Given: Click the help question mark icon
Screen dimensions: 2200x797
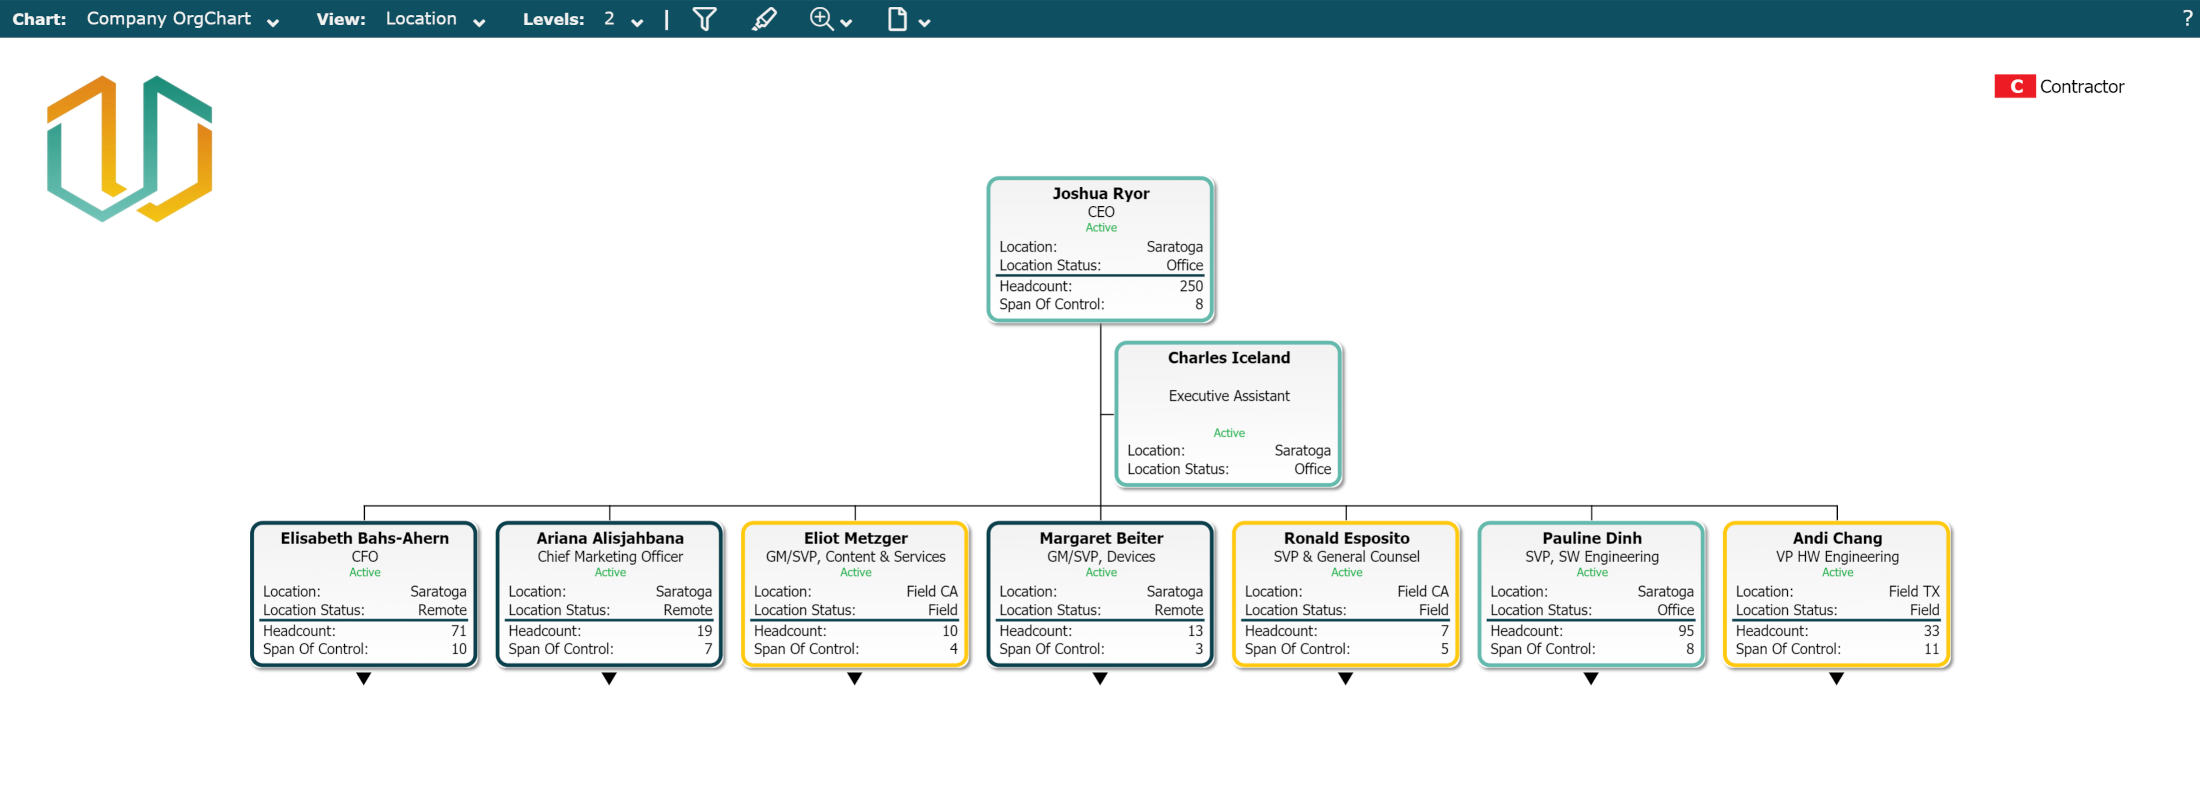Looking at the screenshot, I should 2187,19.
